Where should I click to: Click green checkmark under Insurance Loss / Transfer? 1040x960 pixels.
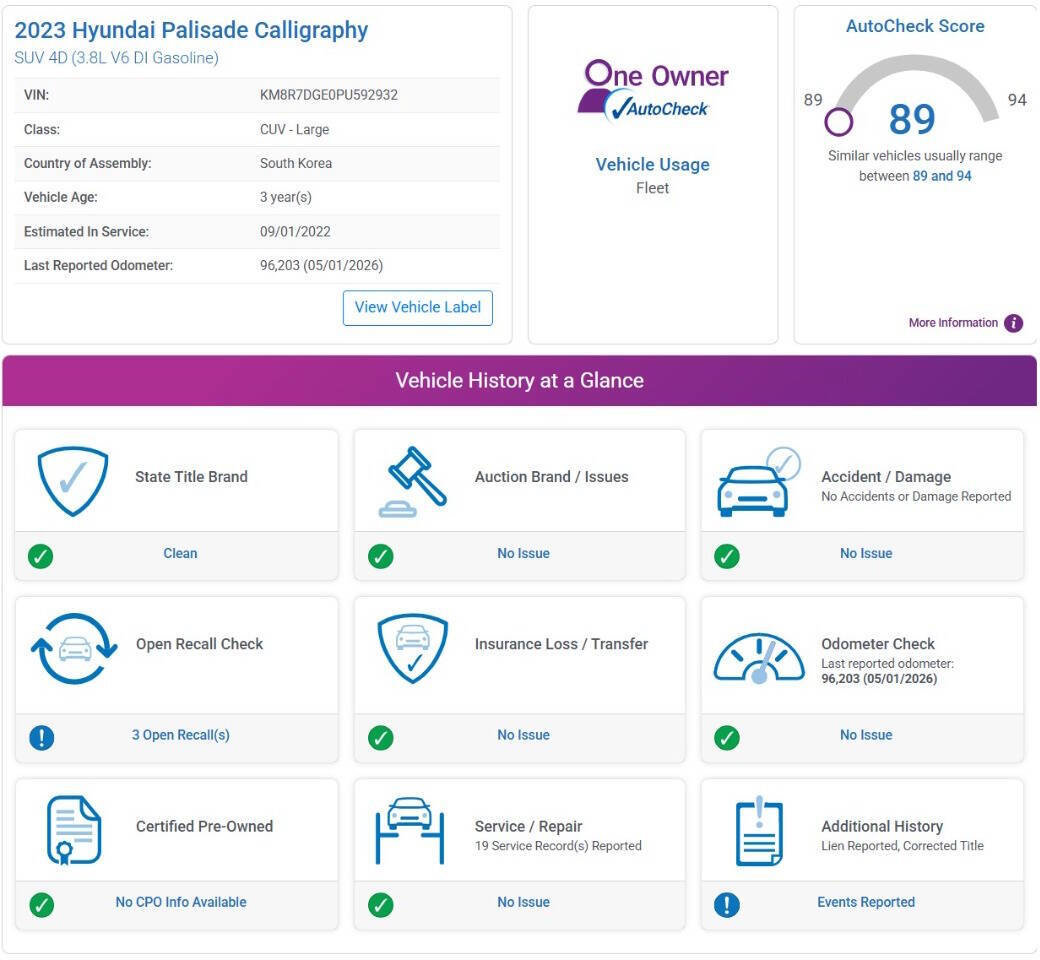coord(381,737)
